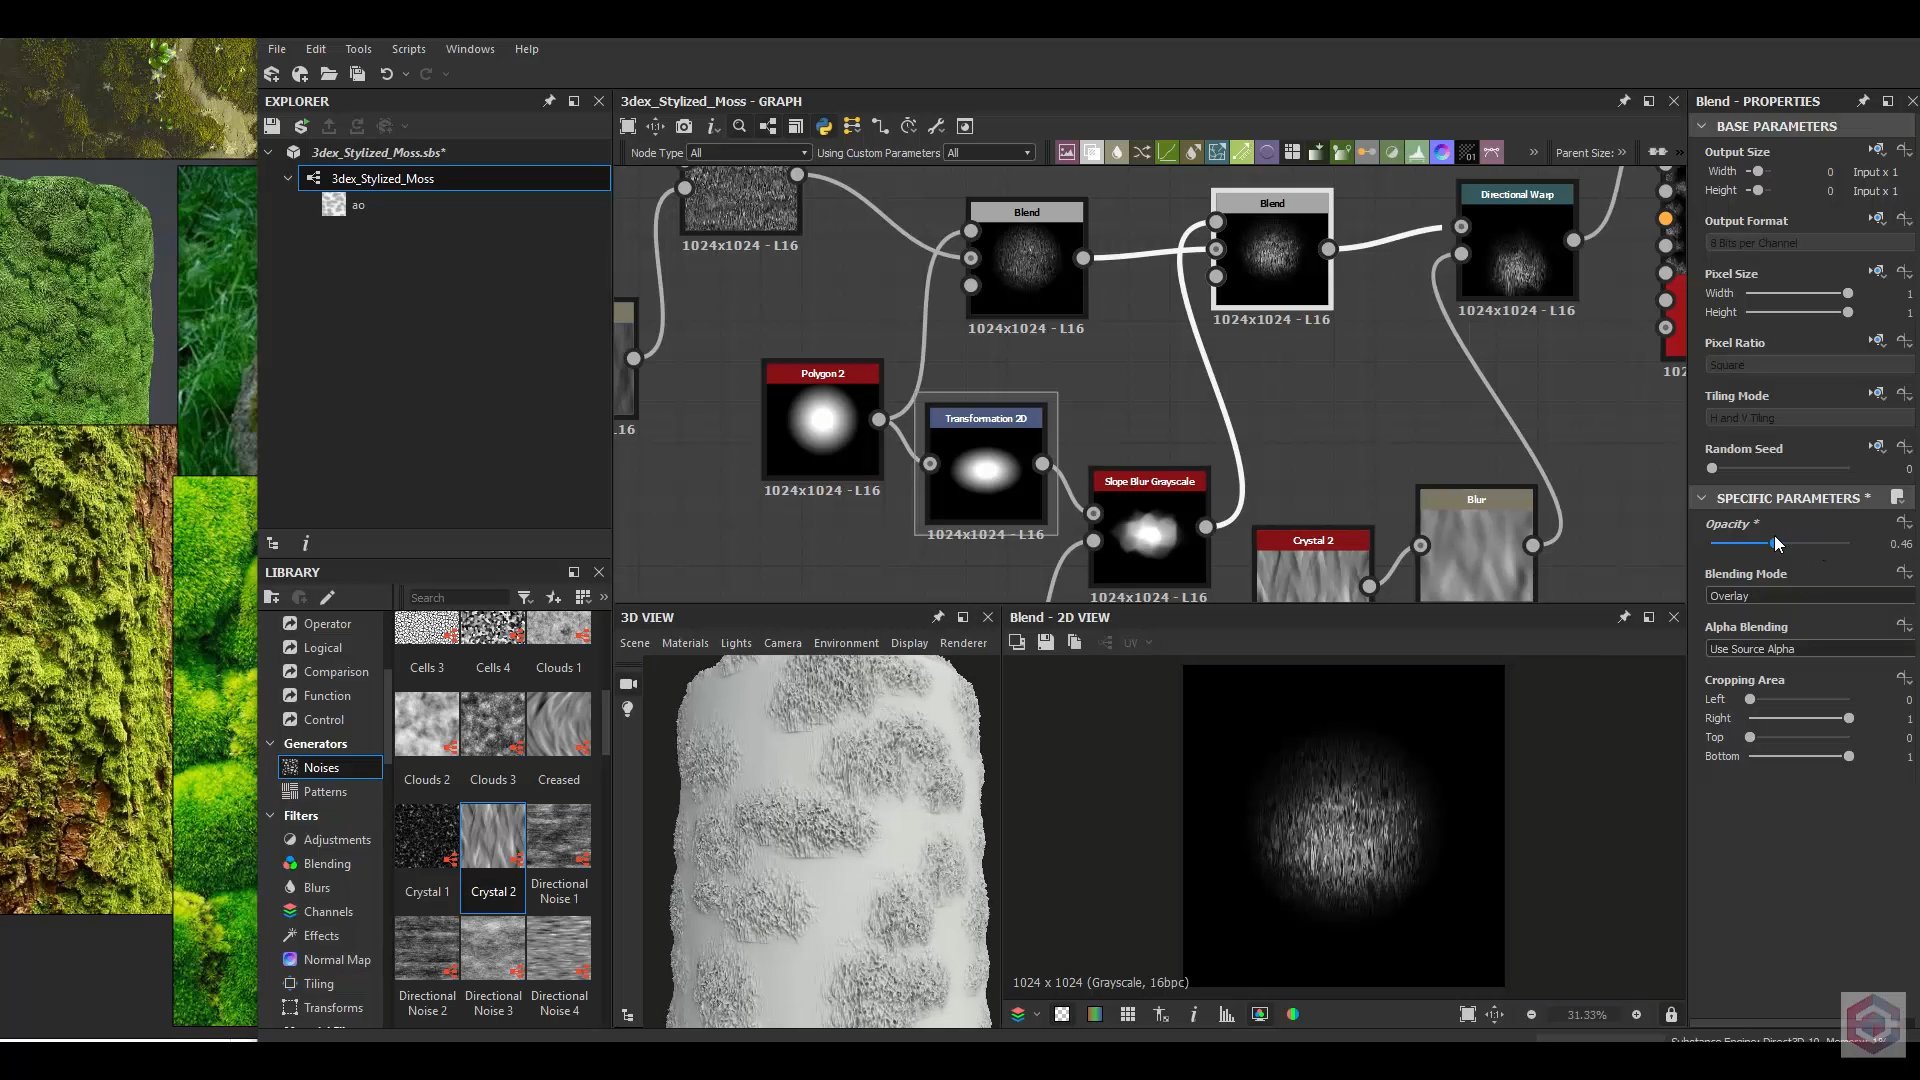The image size is (1920, 1080).
Task: Select Blending under Filters in library
Action: point(327,864)
